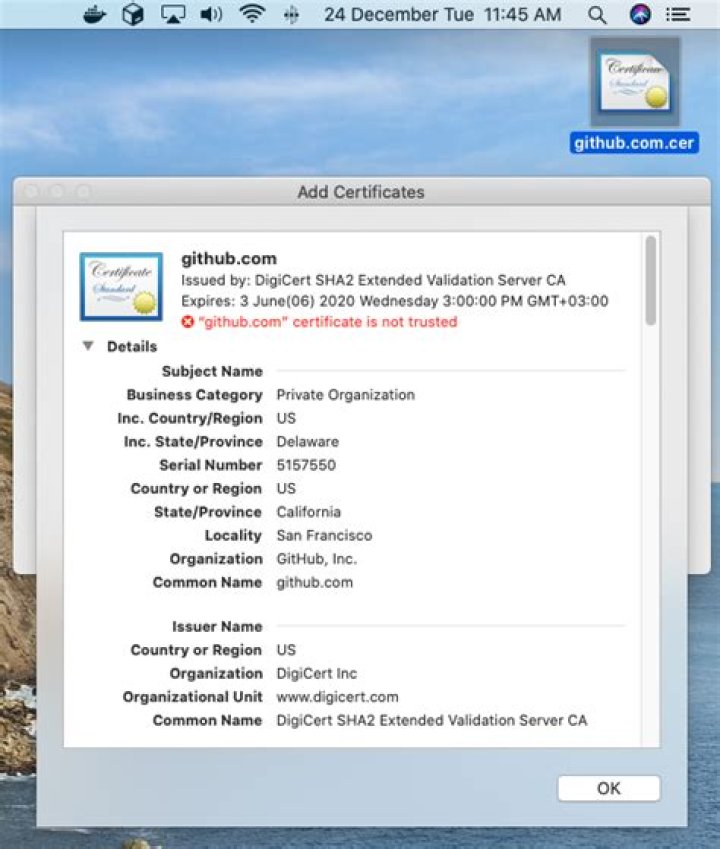Click the Details label
Image resolution: width=720 pixels, height=849 pixels.
click(132, 347)
